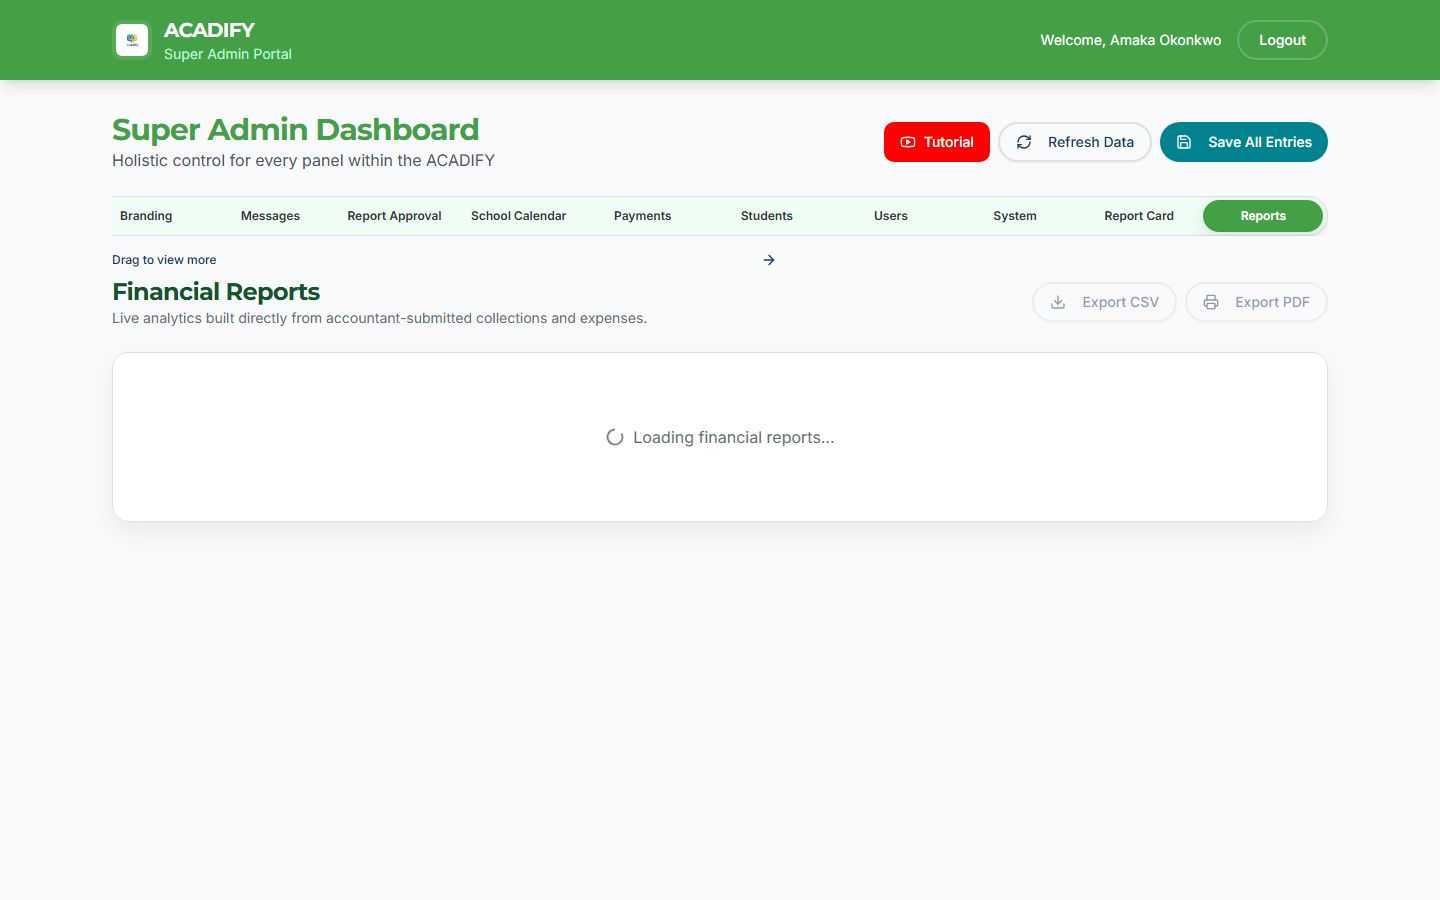Screen dimensions: 1440x900
Task: Click the Drag to view more label
Action: 164,259
